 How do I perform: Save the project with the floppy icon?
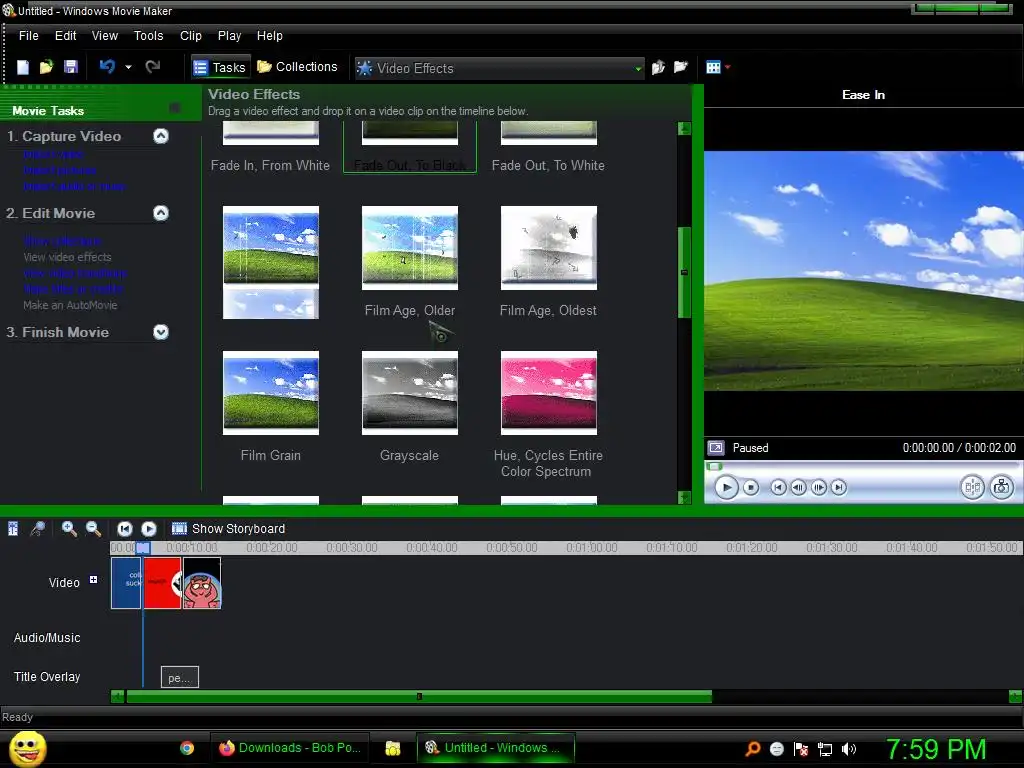tap(71, 67)
